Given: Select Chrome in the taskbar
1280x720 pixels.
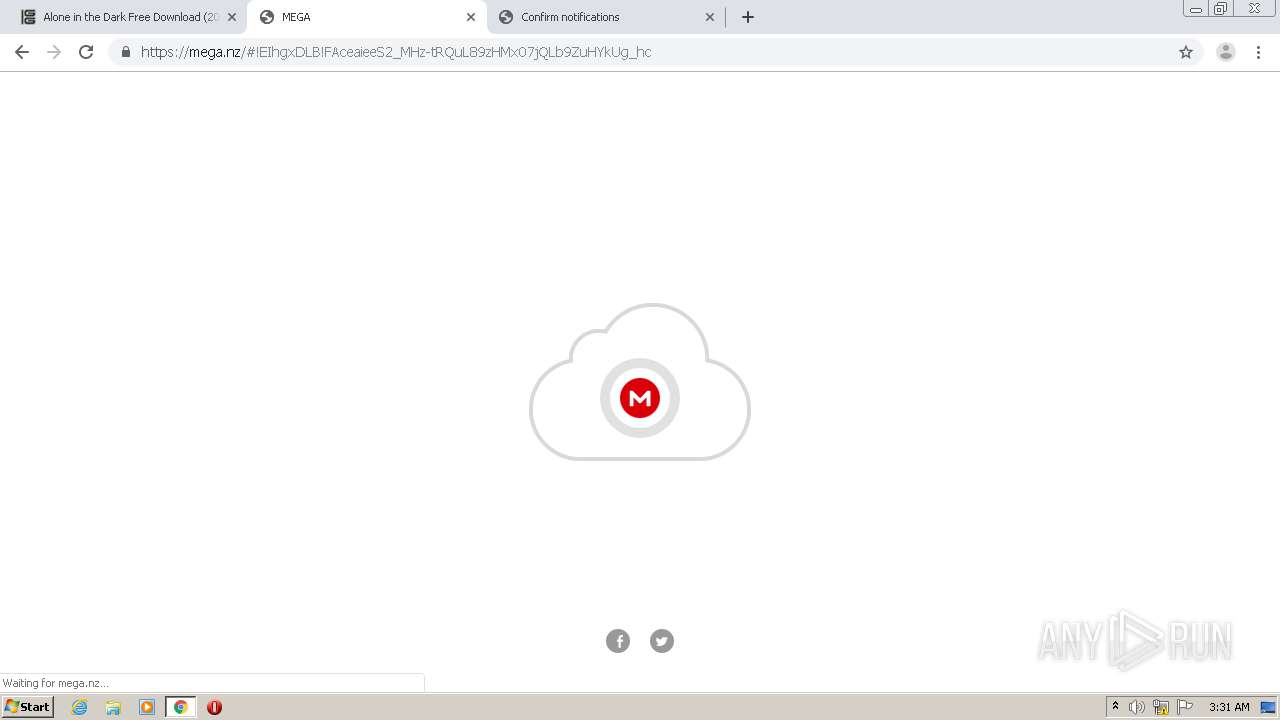Looking at the screenshot, I should [180, 707].
